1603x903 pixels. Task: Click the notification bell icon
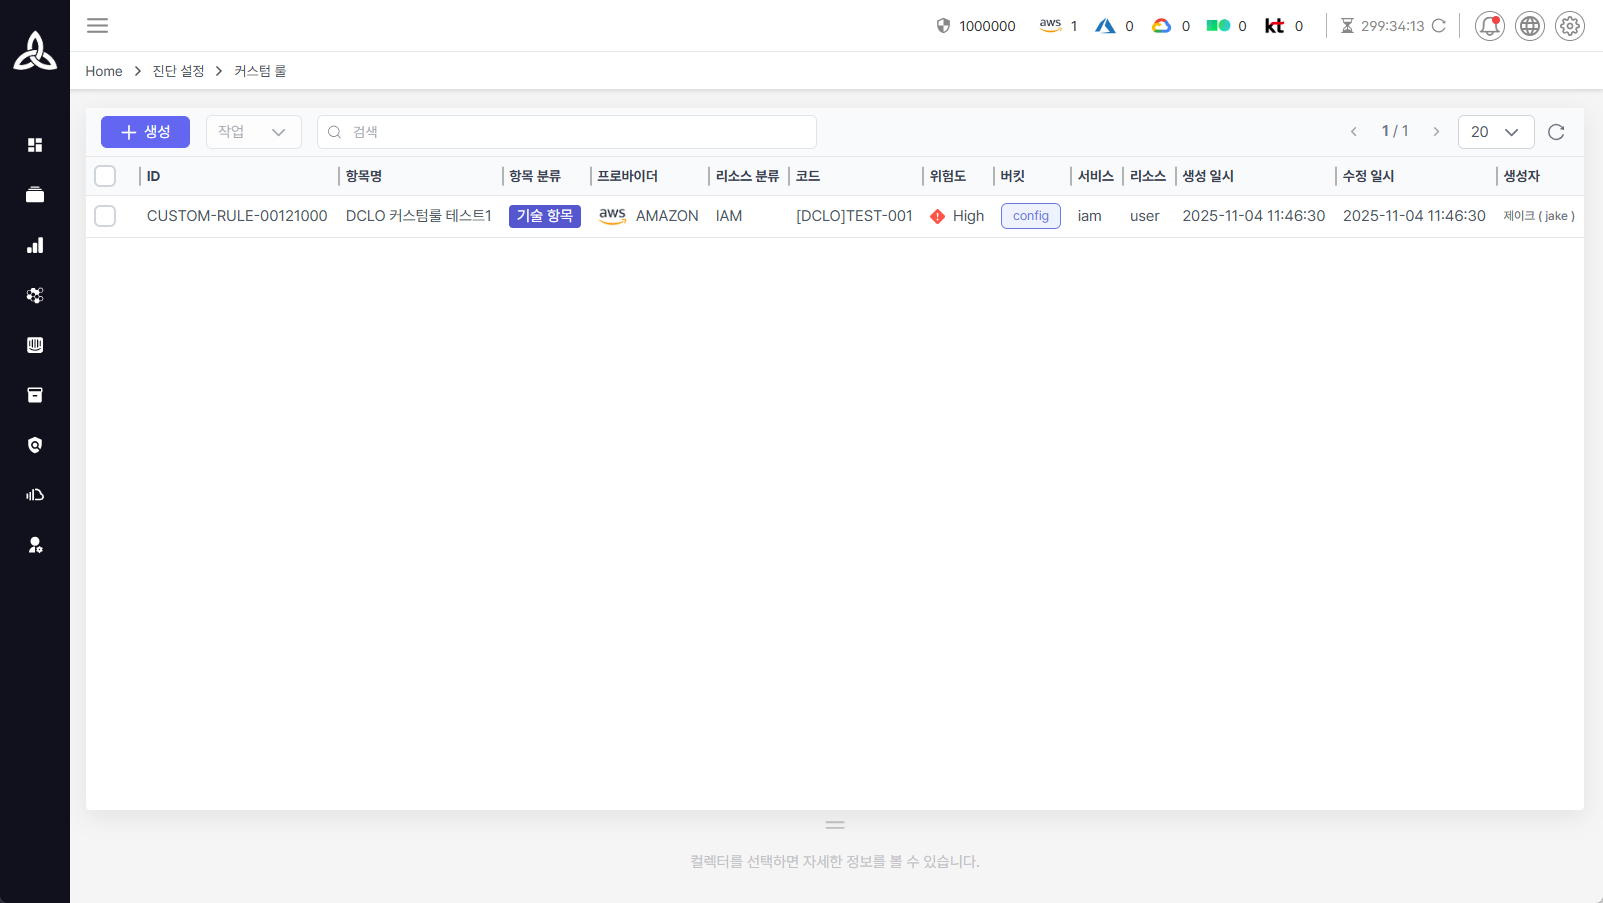click(x=1489, y=26)
